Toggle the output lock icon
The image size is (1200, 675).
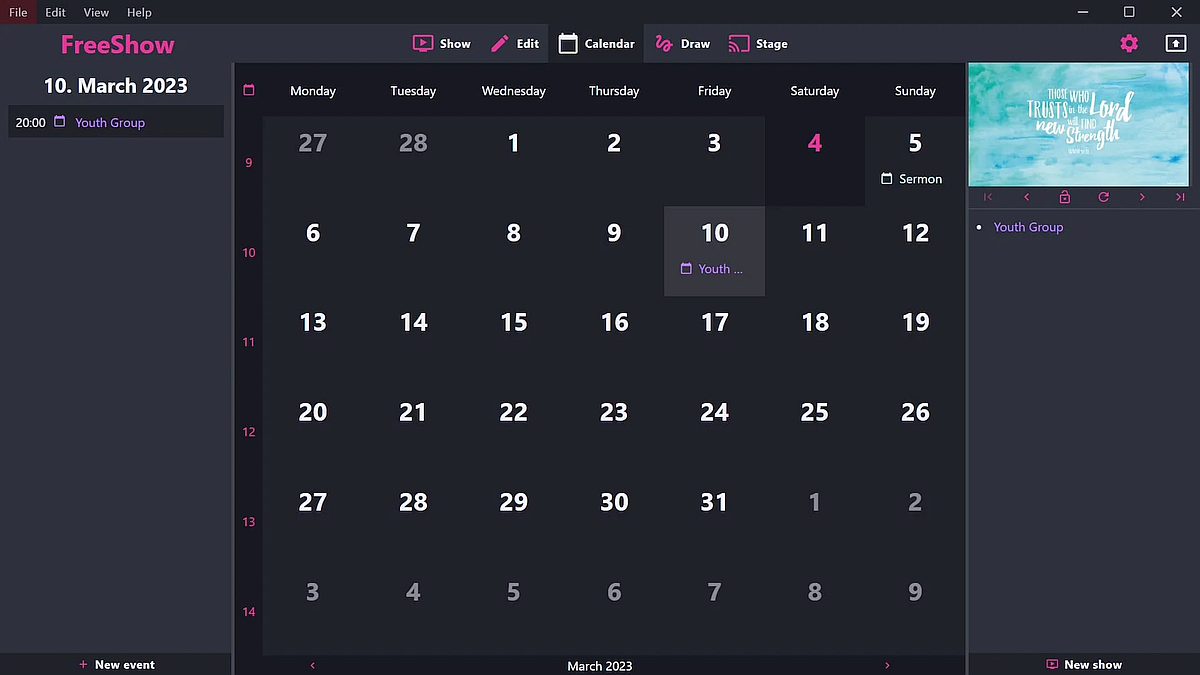(x=1064, y=197)
